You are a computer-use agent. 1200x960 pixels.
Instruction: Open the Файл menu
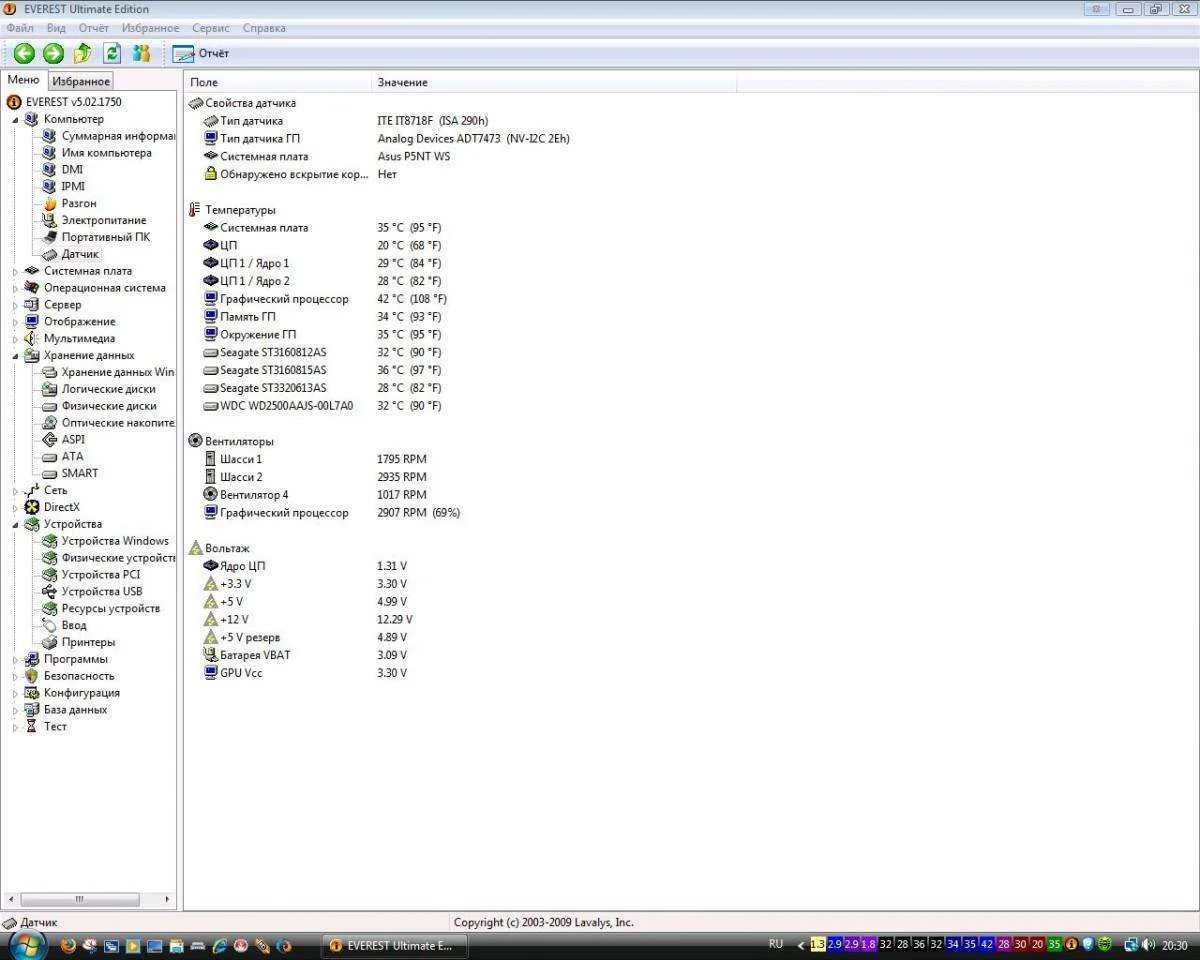[20, 28]
